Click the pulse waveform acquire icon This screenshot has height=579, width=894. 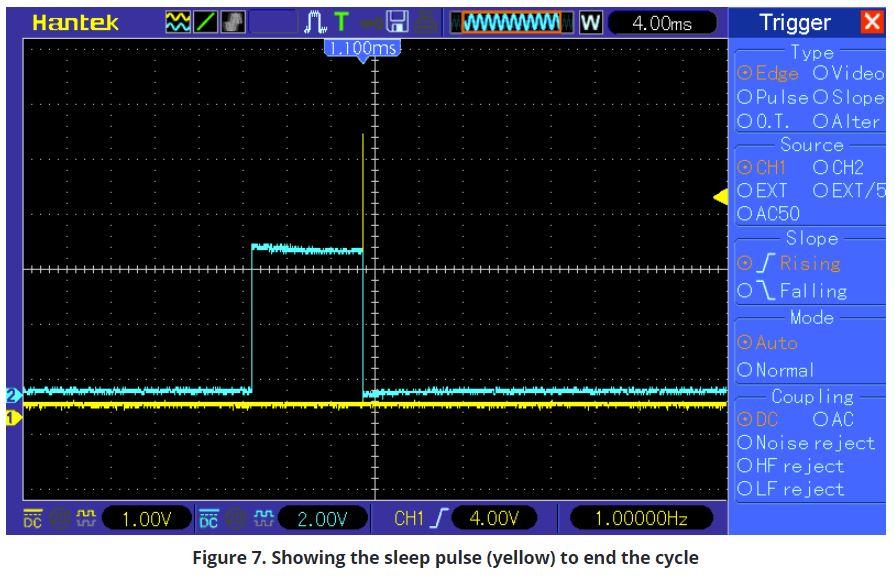[x=315, y=22]
